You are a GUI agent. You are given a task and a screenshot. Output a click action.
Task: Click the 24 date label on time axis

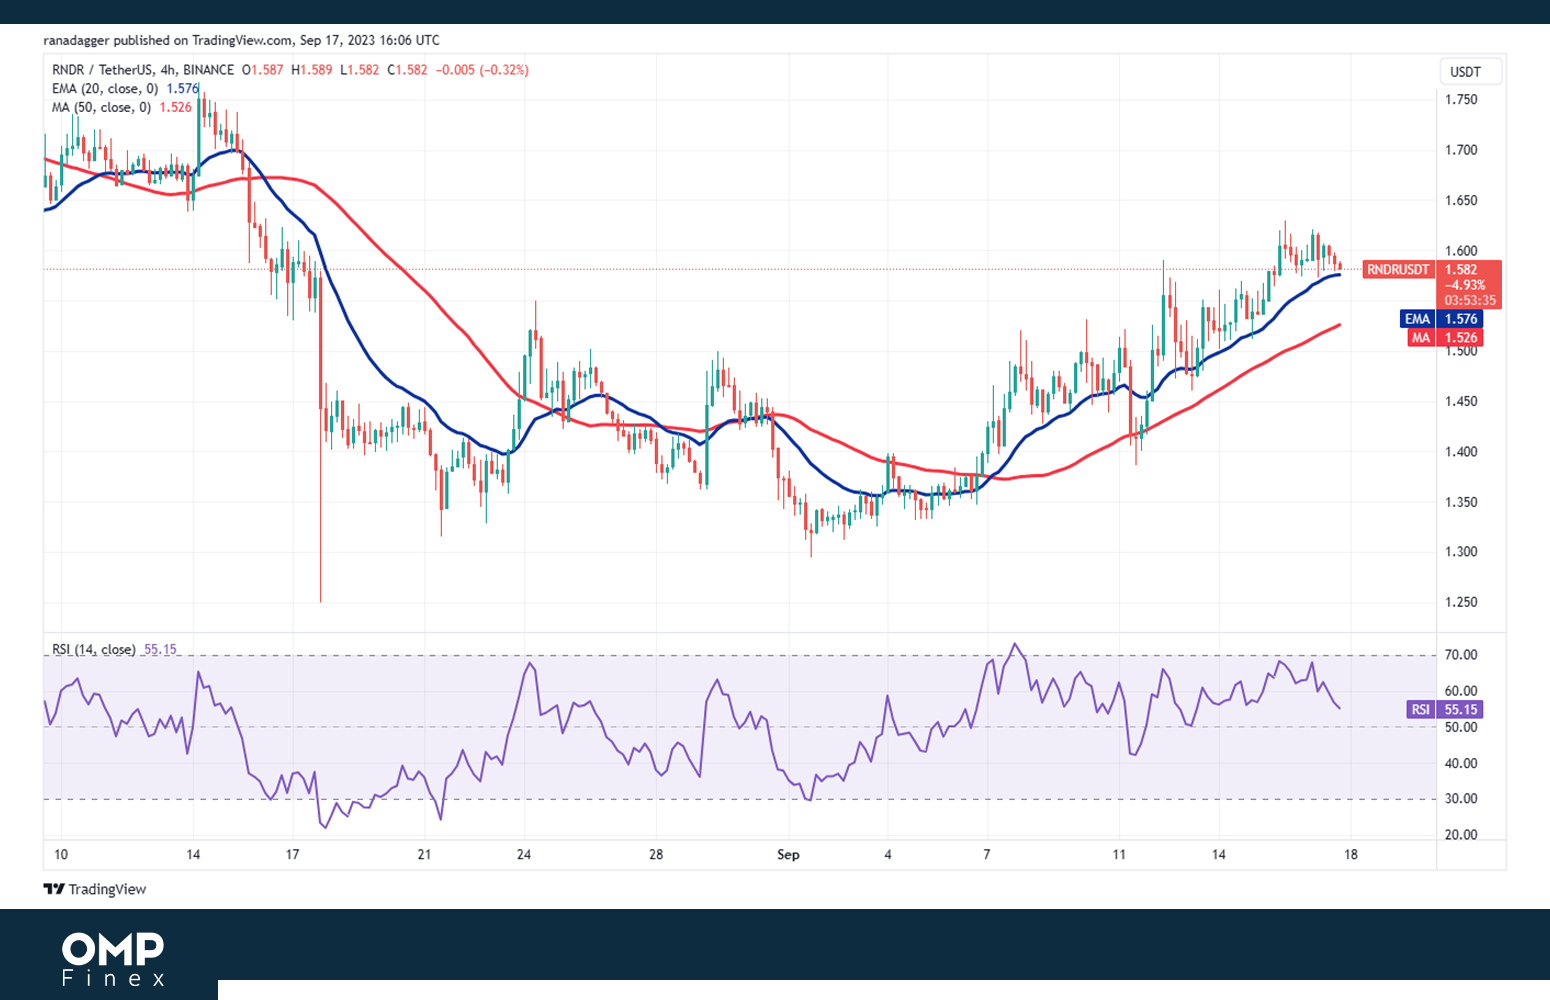(524, 855)
